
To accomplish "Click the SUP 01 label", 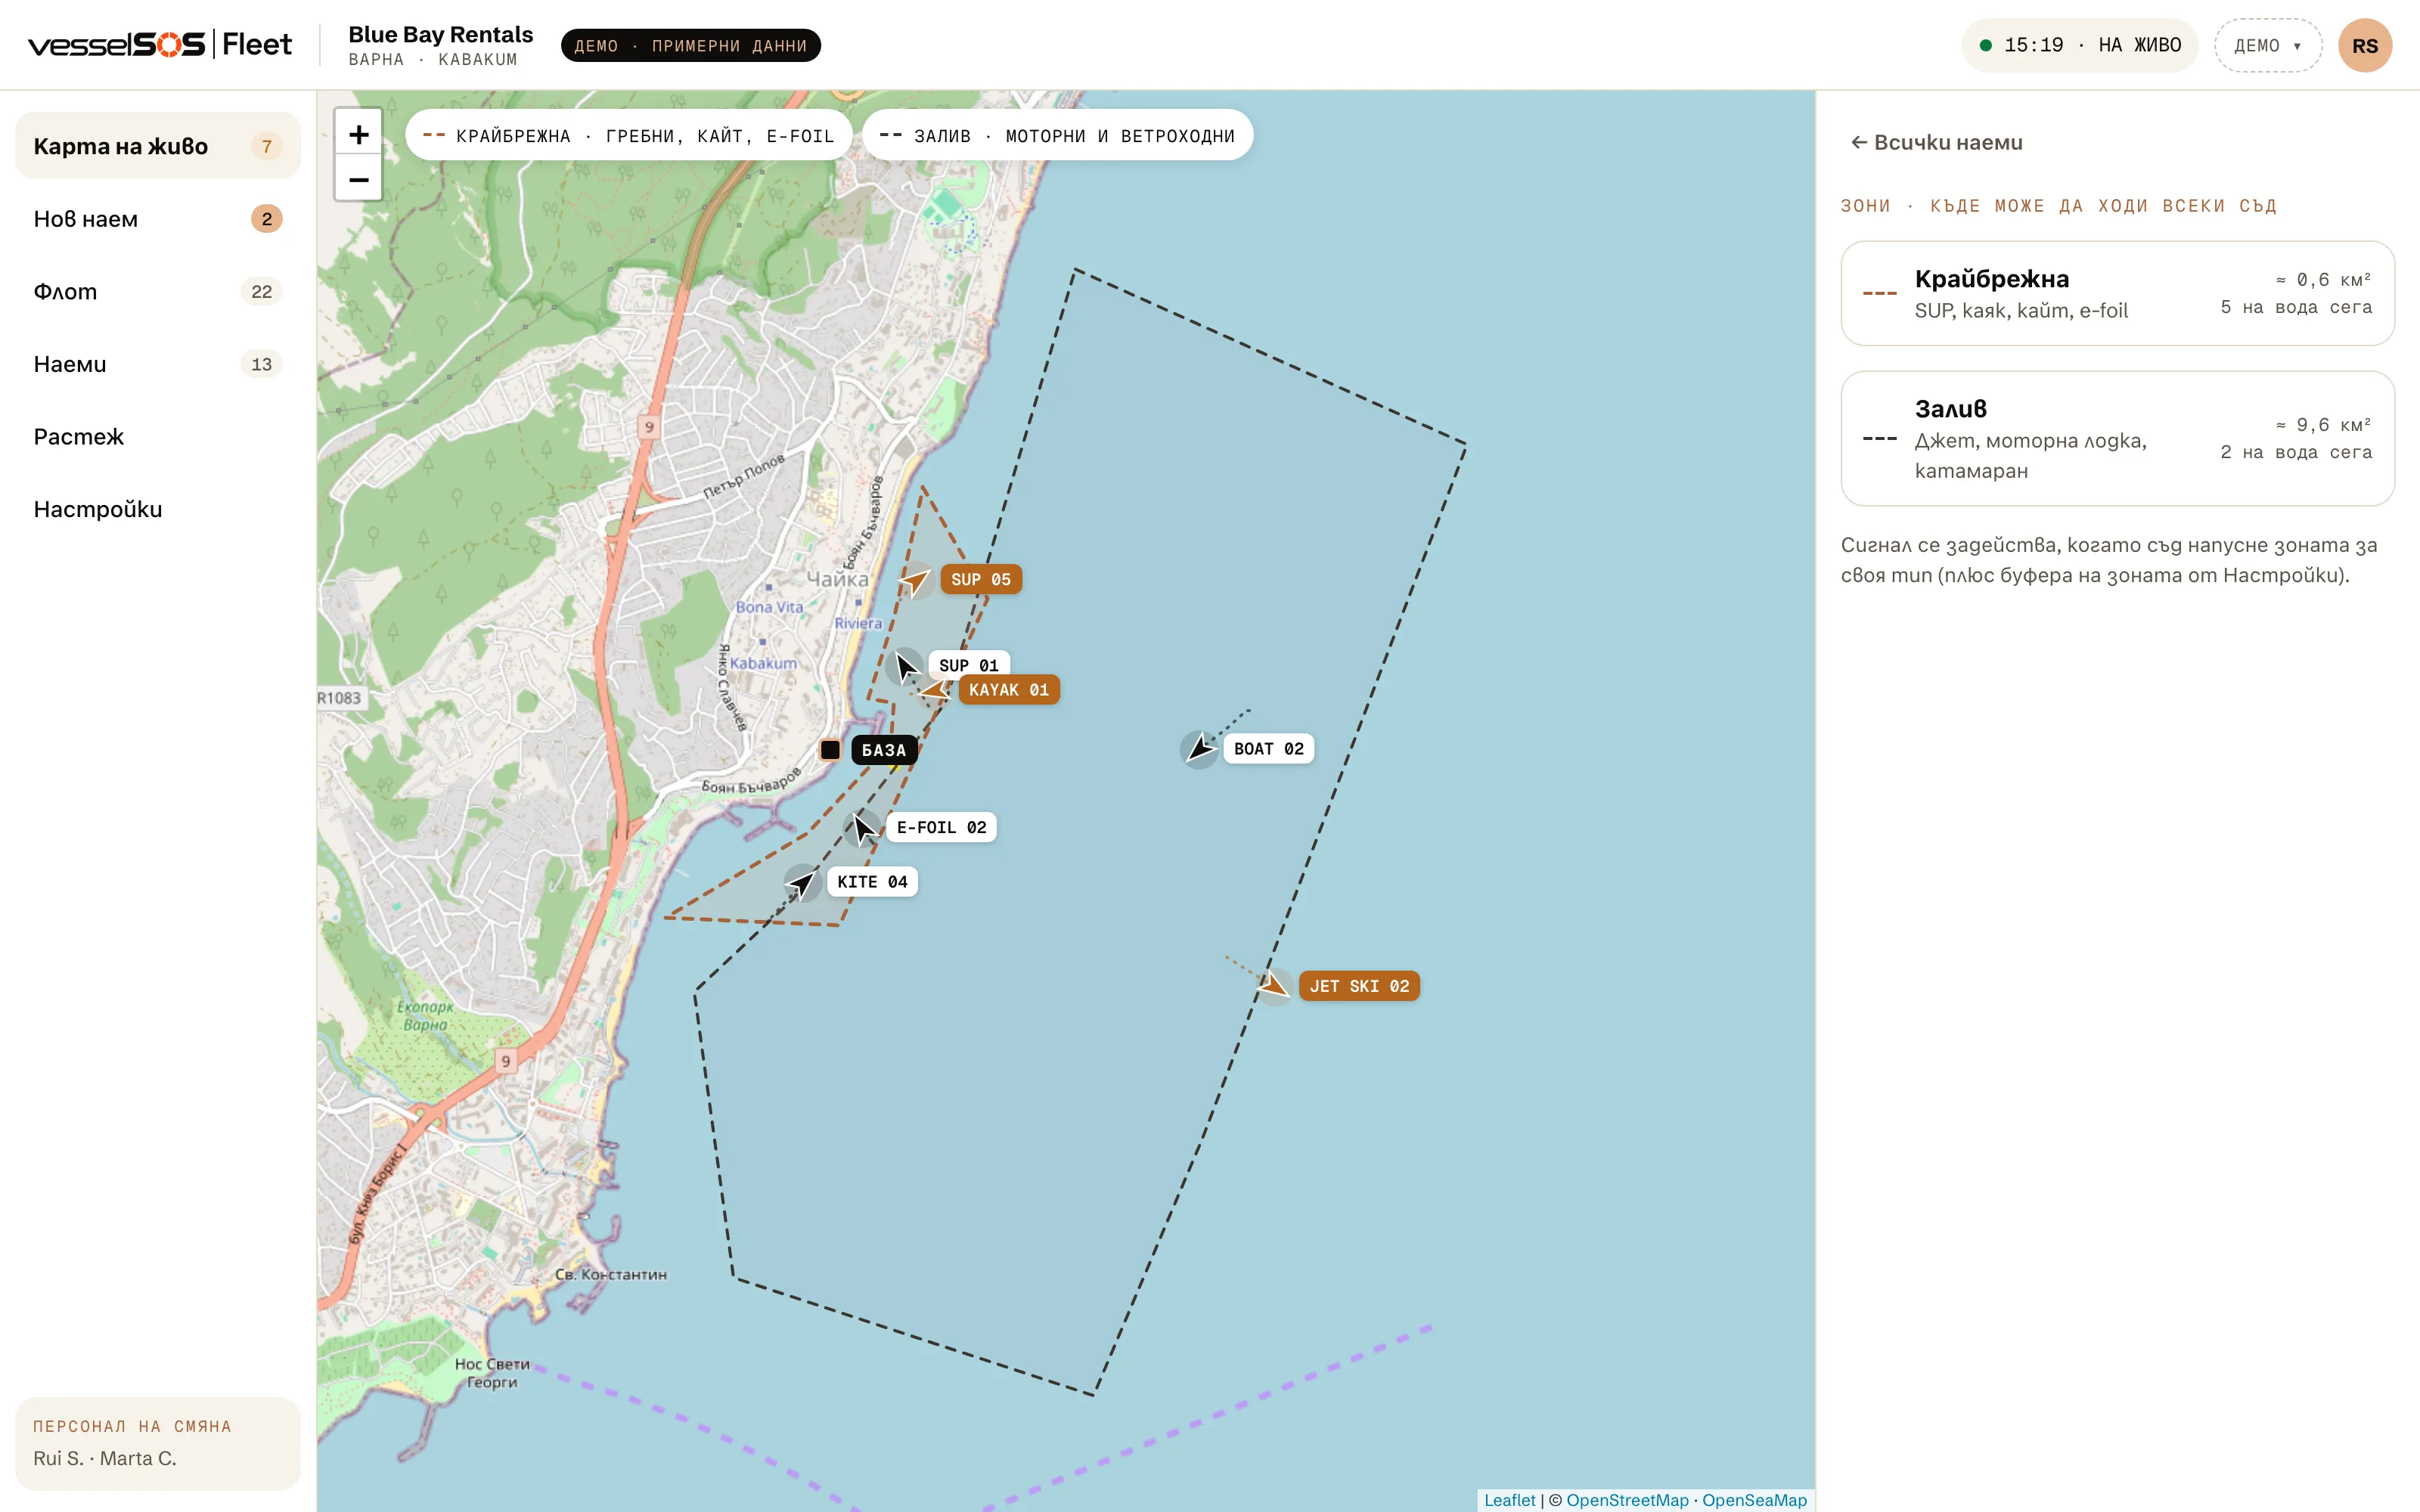I will click(969, 664).
